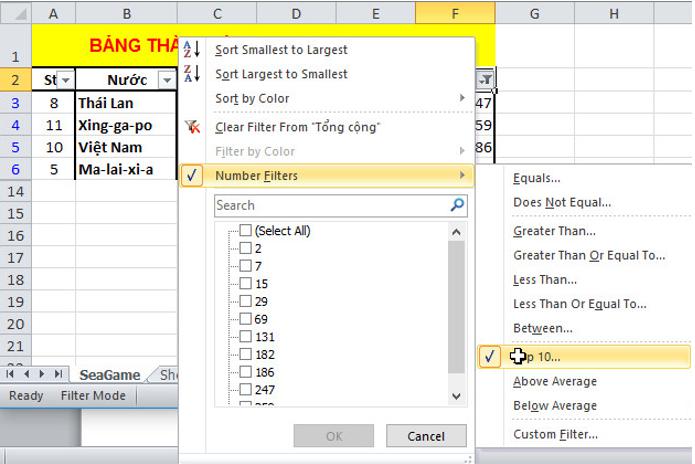The image size is (695, 464).
Task: Click the Clear Filter funnel icon
Action: pyautogui.click(x=194, y=127)
